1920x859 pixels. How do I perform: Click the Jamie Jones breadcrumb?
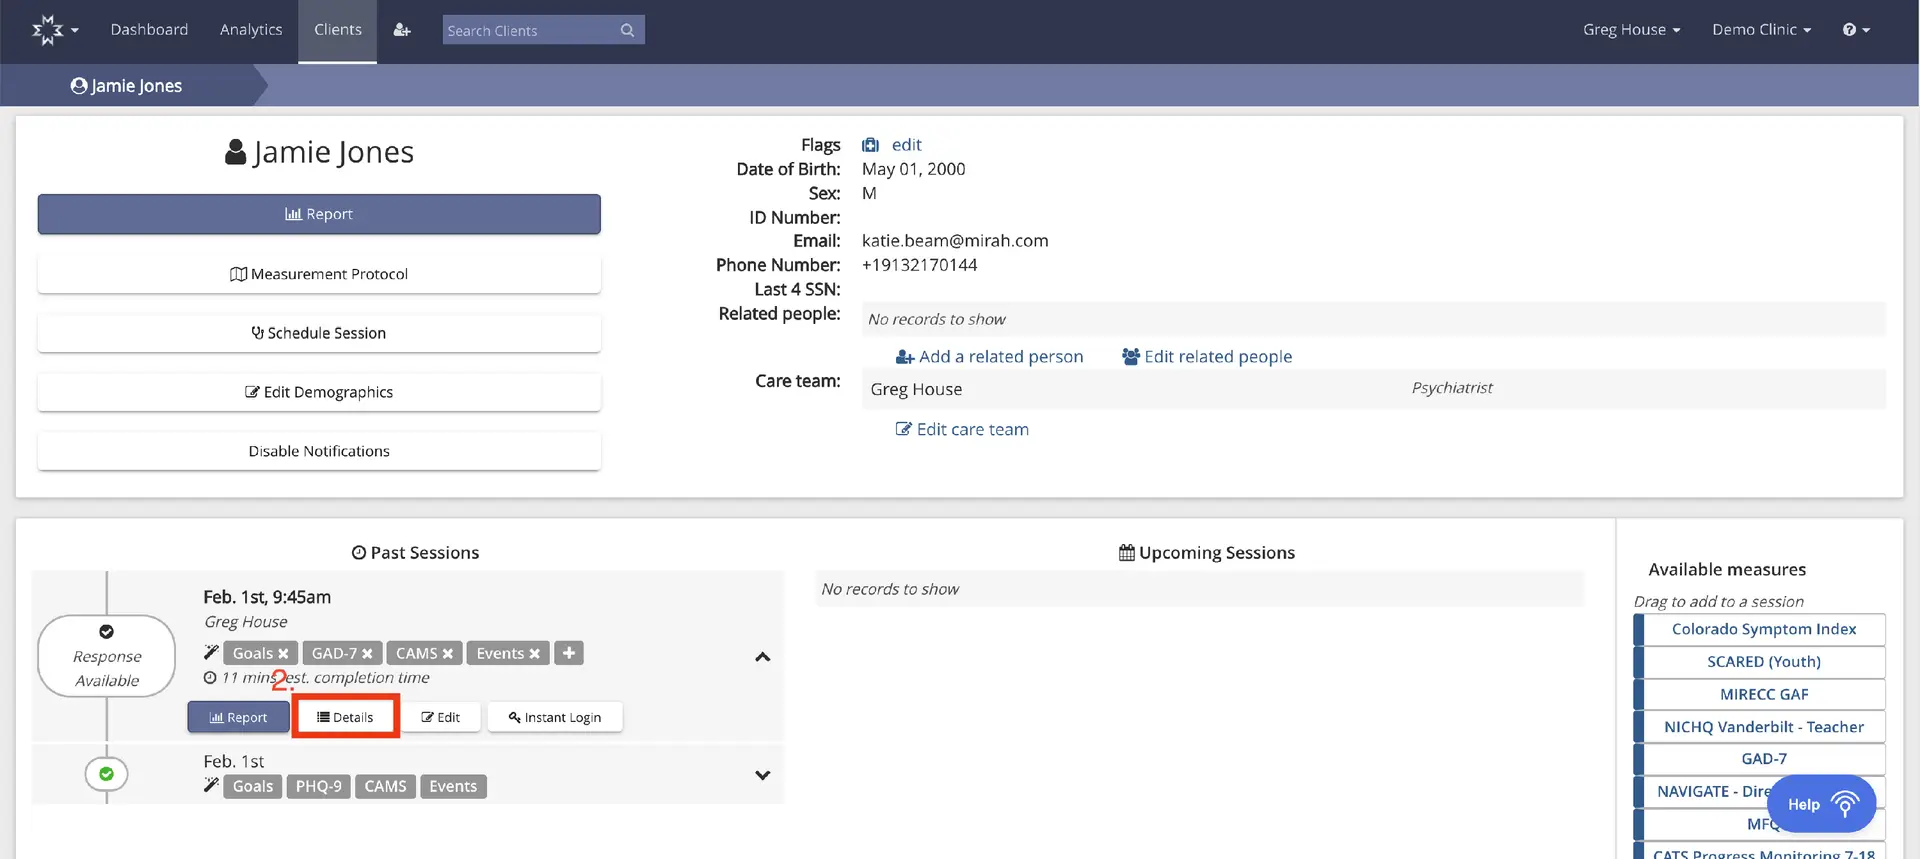click(127, 86)
